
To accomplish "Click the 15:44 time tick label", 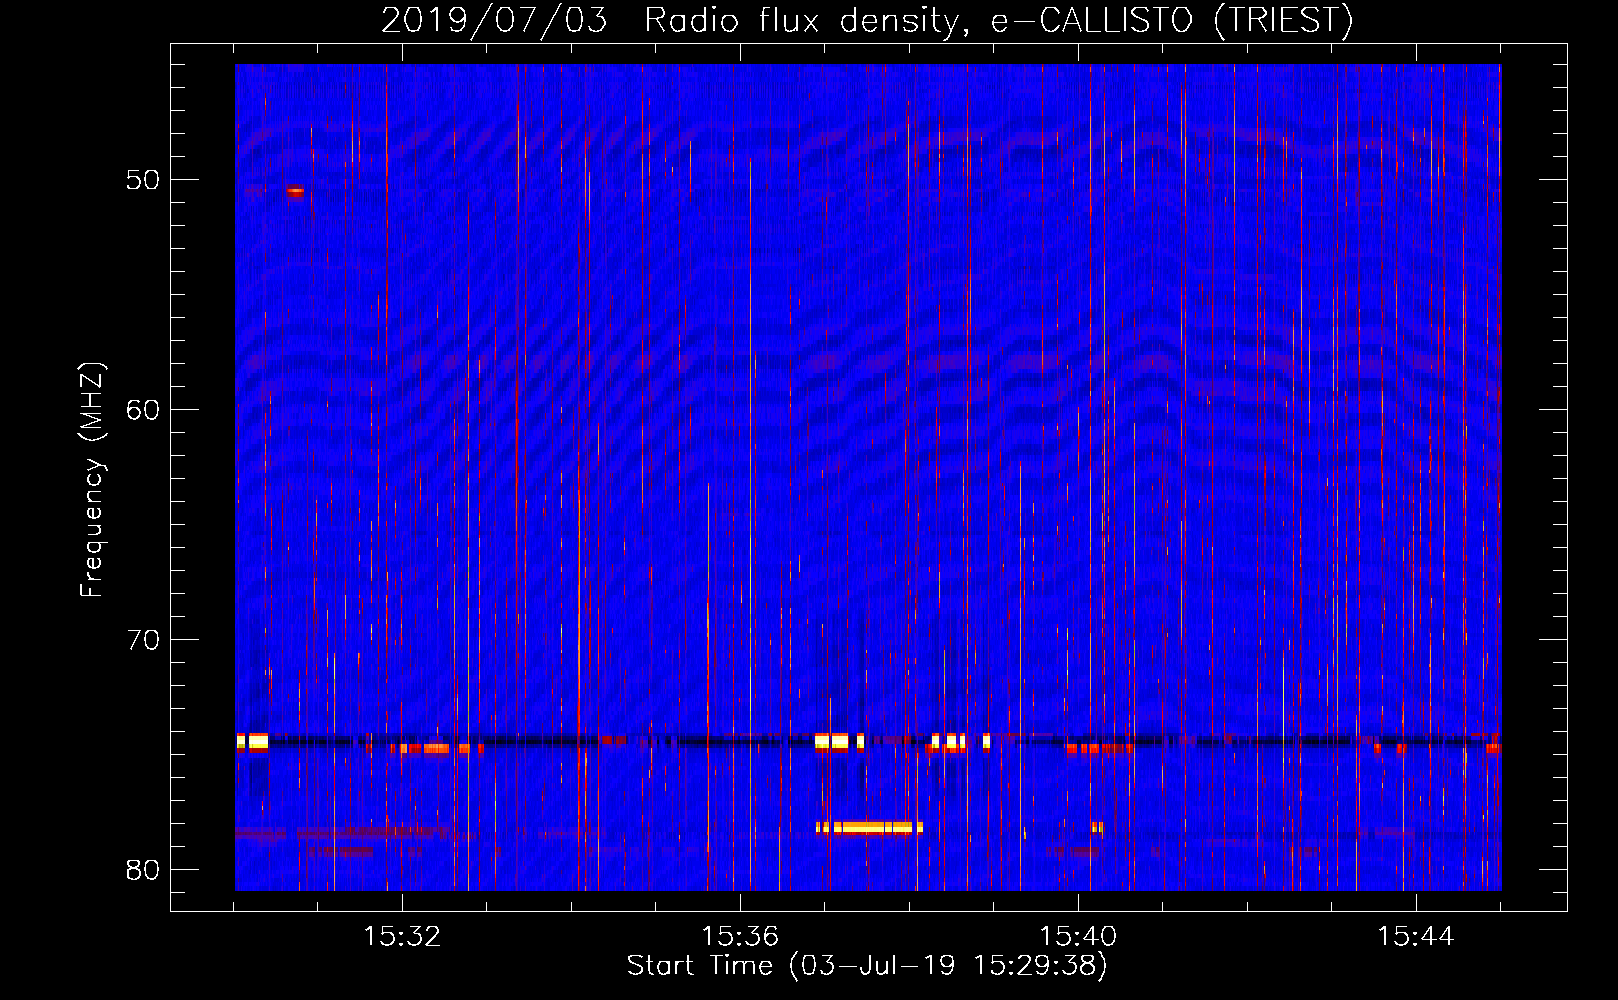I will coord(1416,937).
